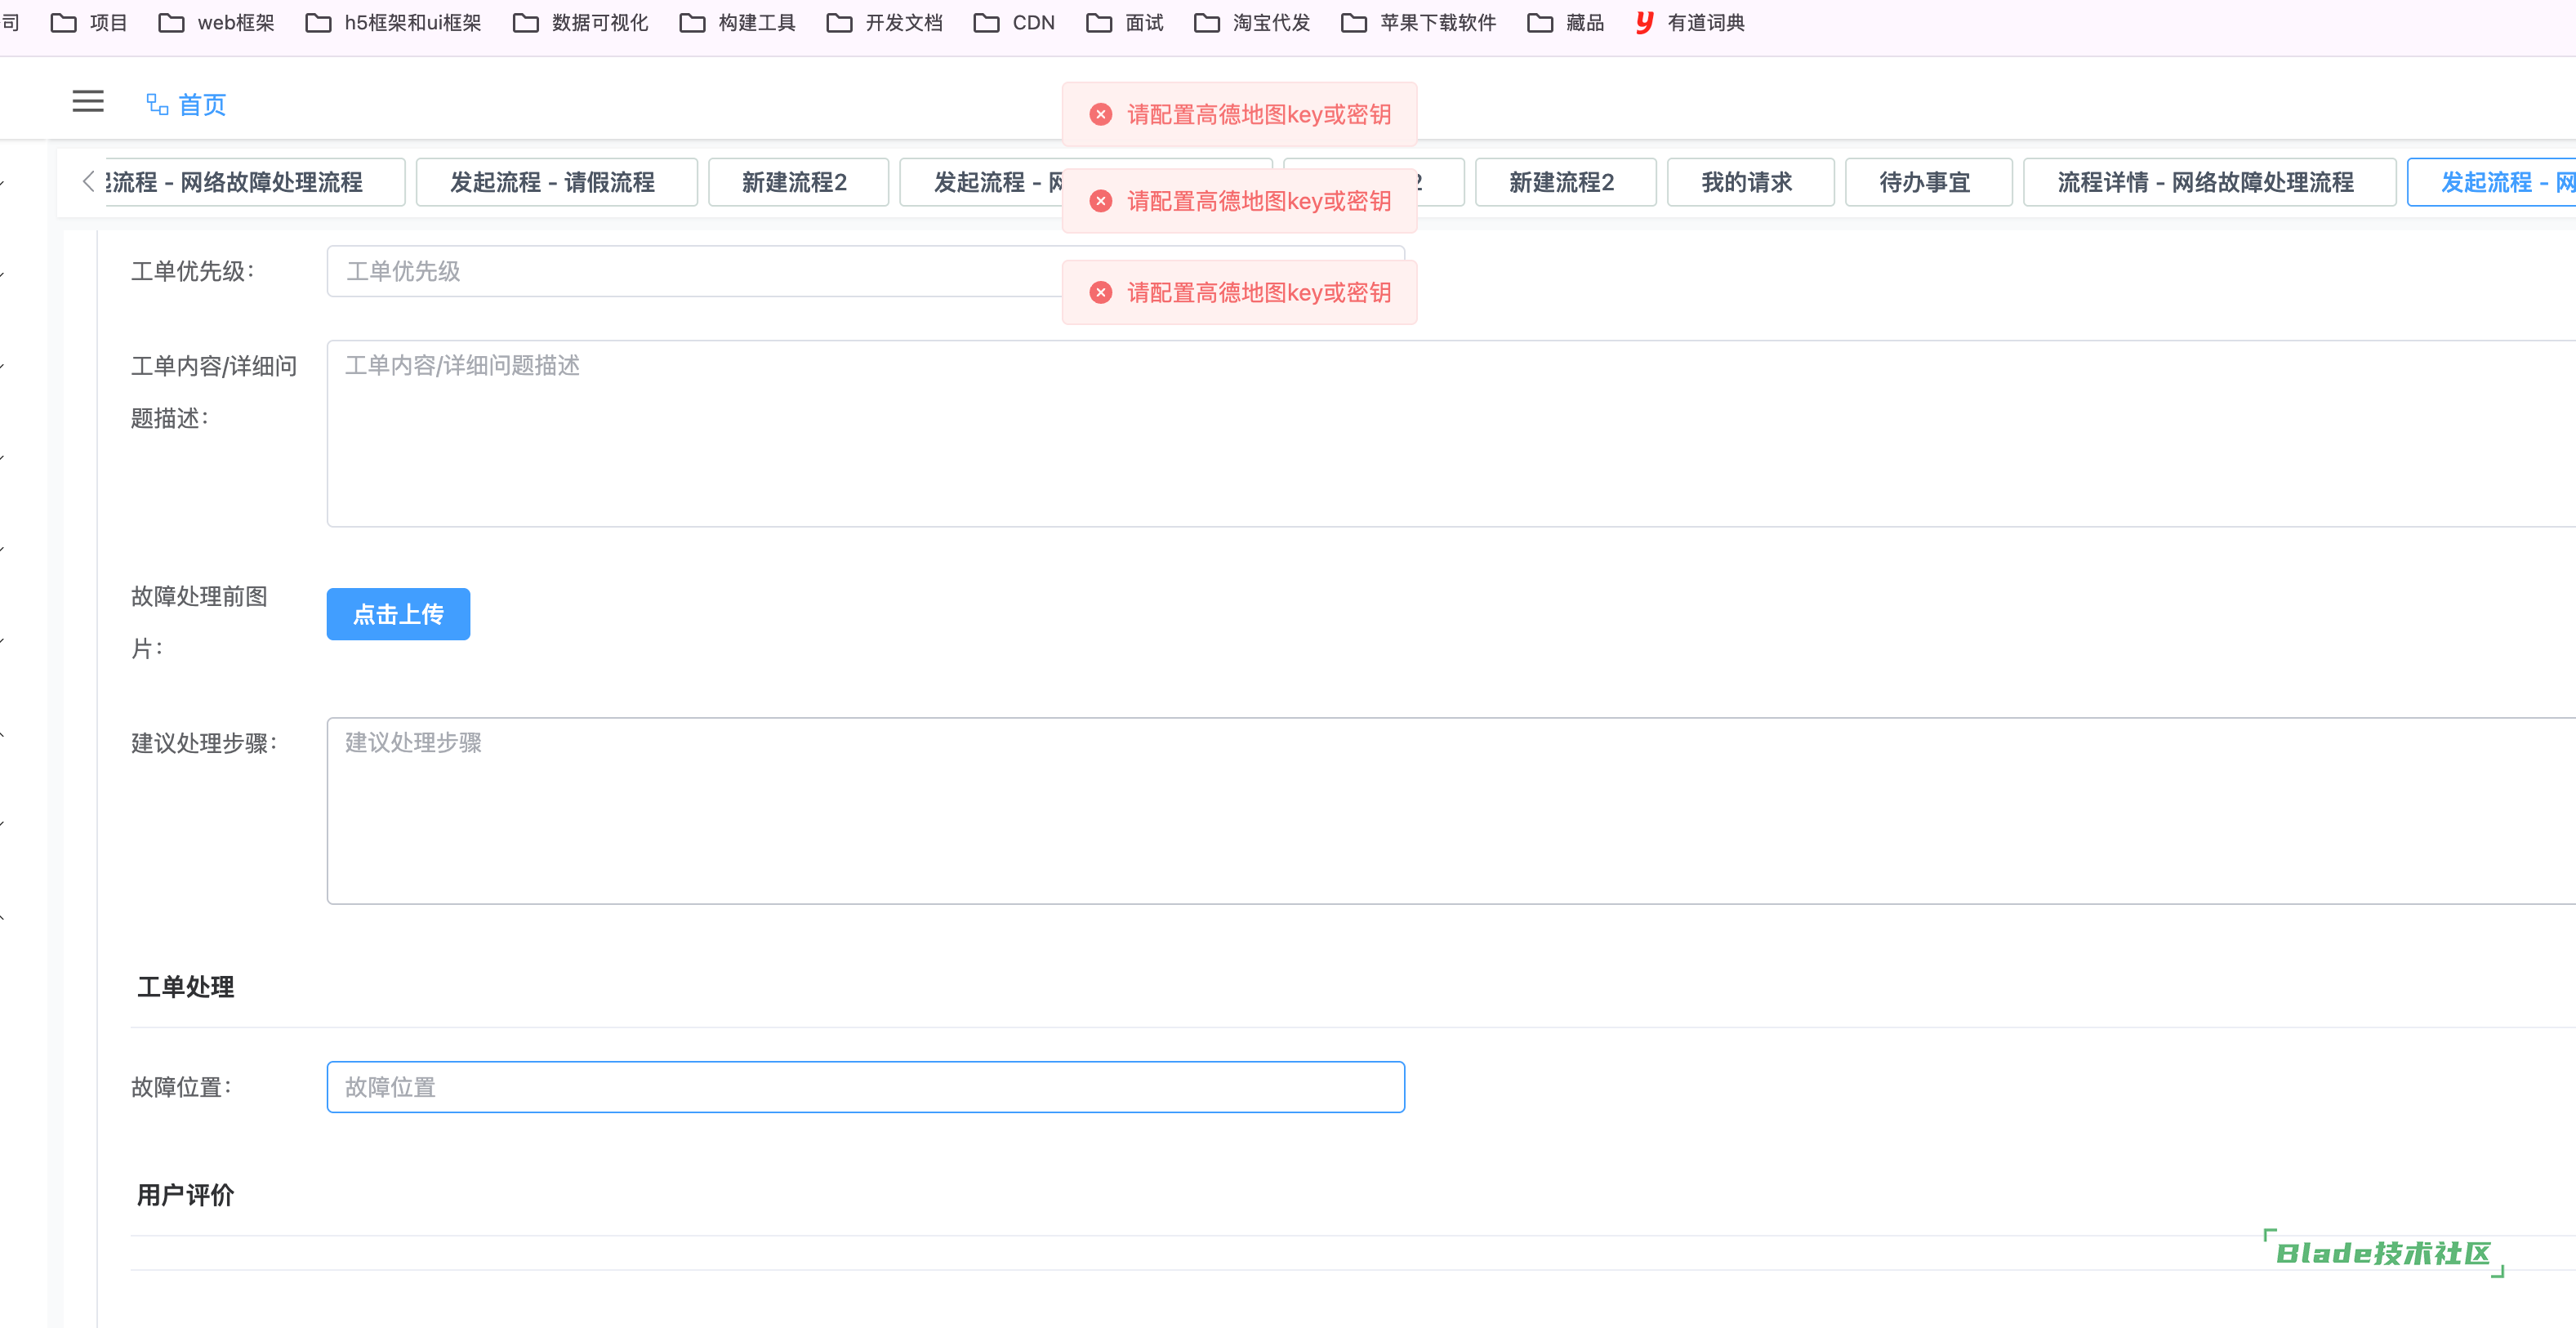Viewport: 2576px width, 1328px height.
Task: Switch to the 我的请求 tab
Action: point(1747,182)
